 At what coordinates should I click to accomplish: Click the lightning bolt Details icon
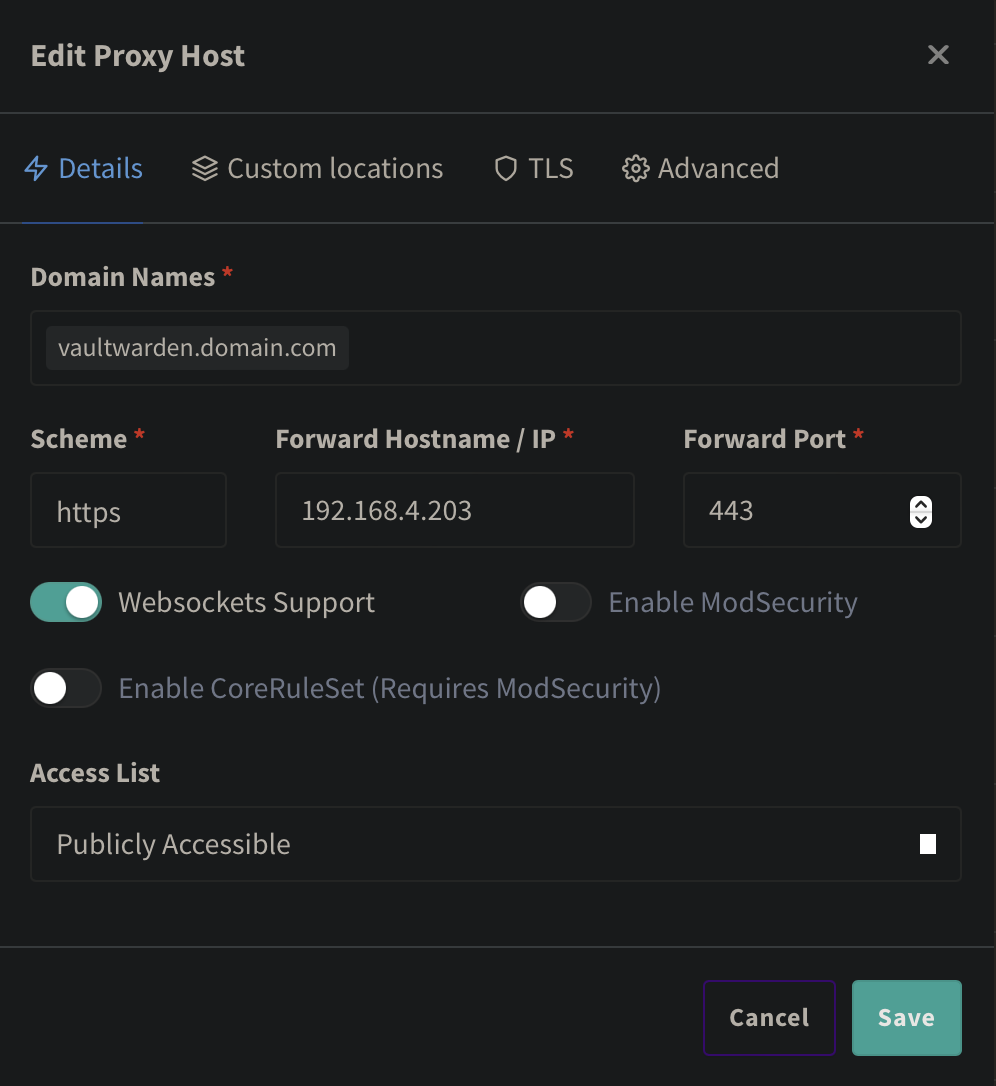coord(36,169)
